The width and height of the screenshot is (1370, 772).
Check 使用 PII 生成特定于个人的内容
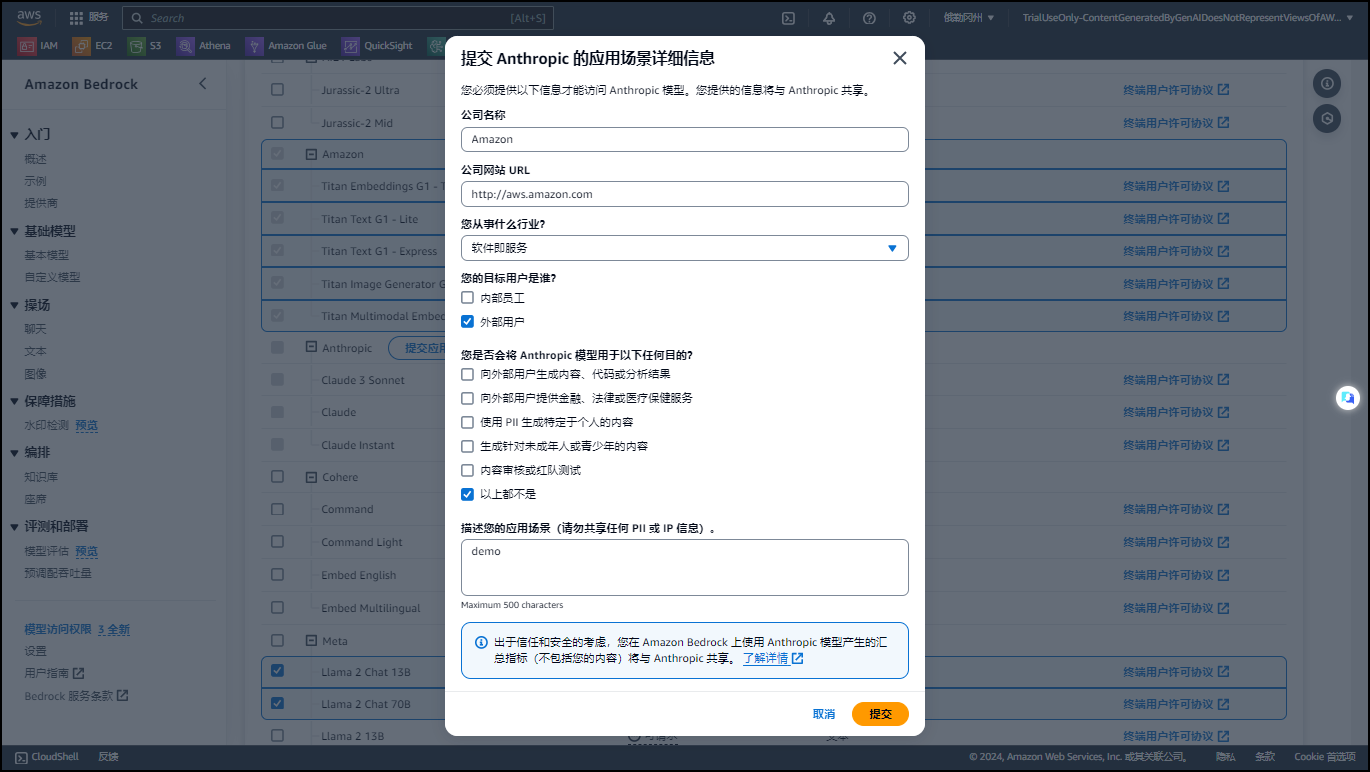click(x=467, y=422)
